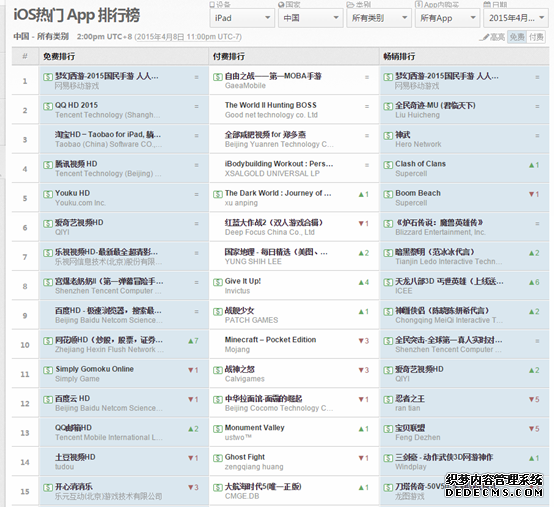Click rank down 5 indicator for 忍者之王

click(x=534, y=399)
